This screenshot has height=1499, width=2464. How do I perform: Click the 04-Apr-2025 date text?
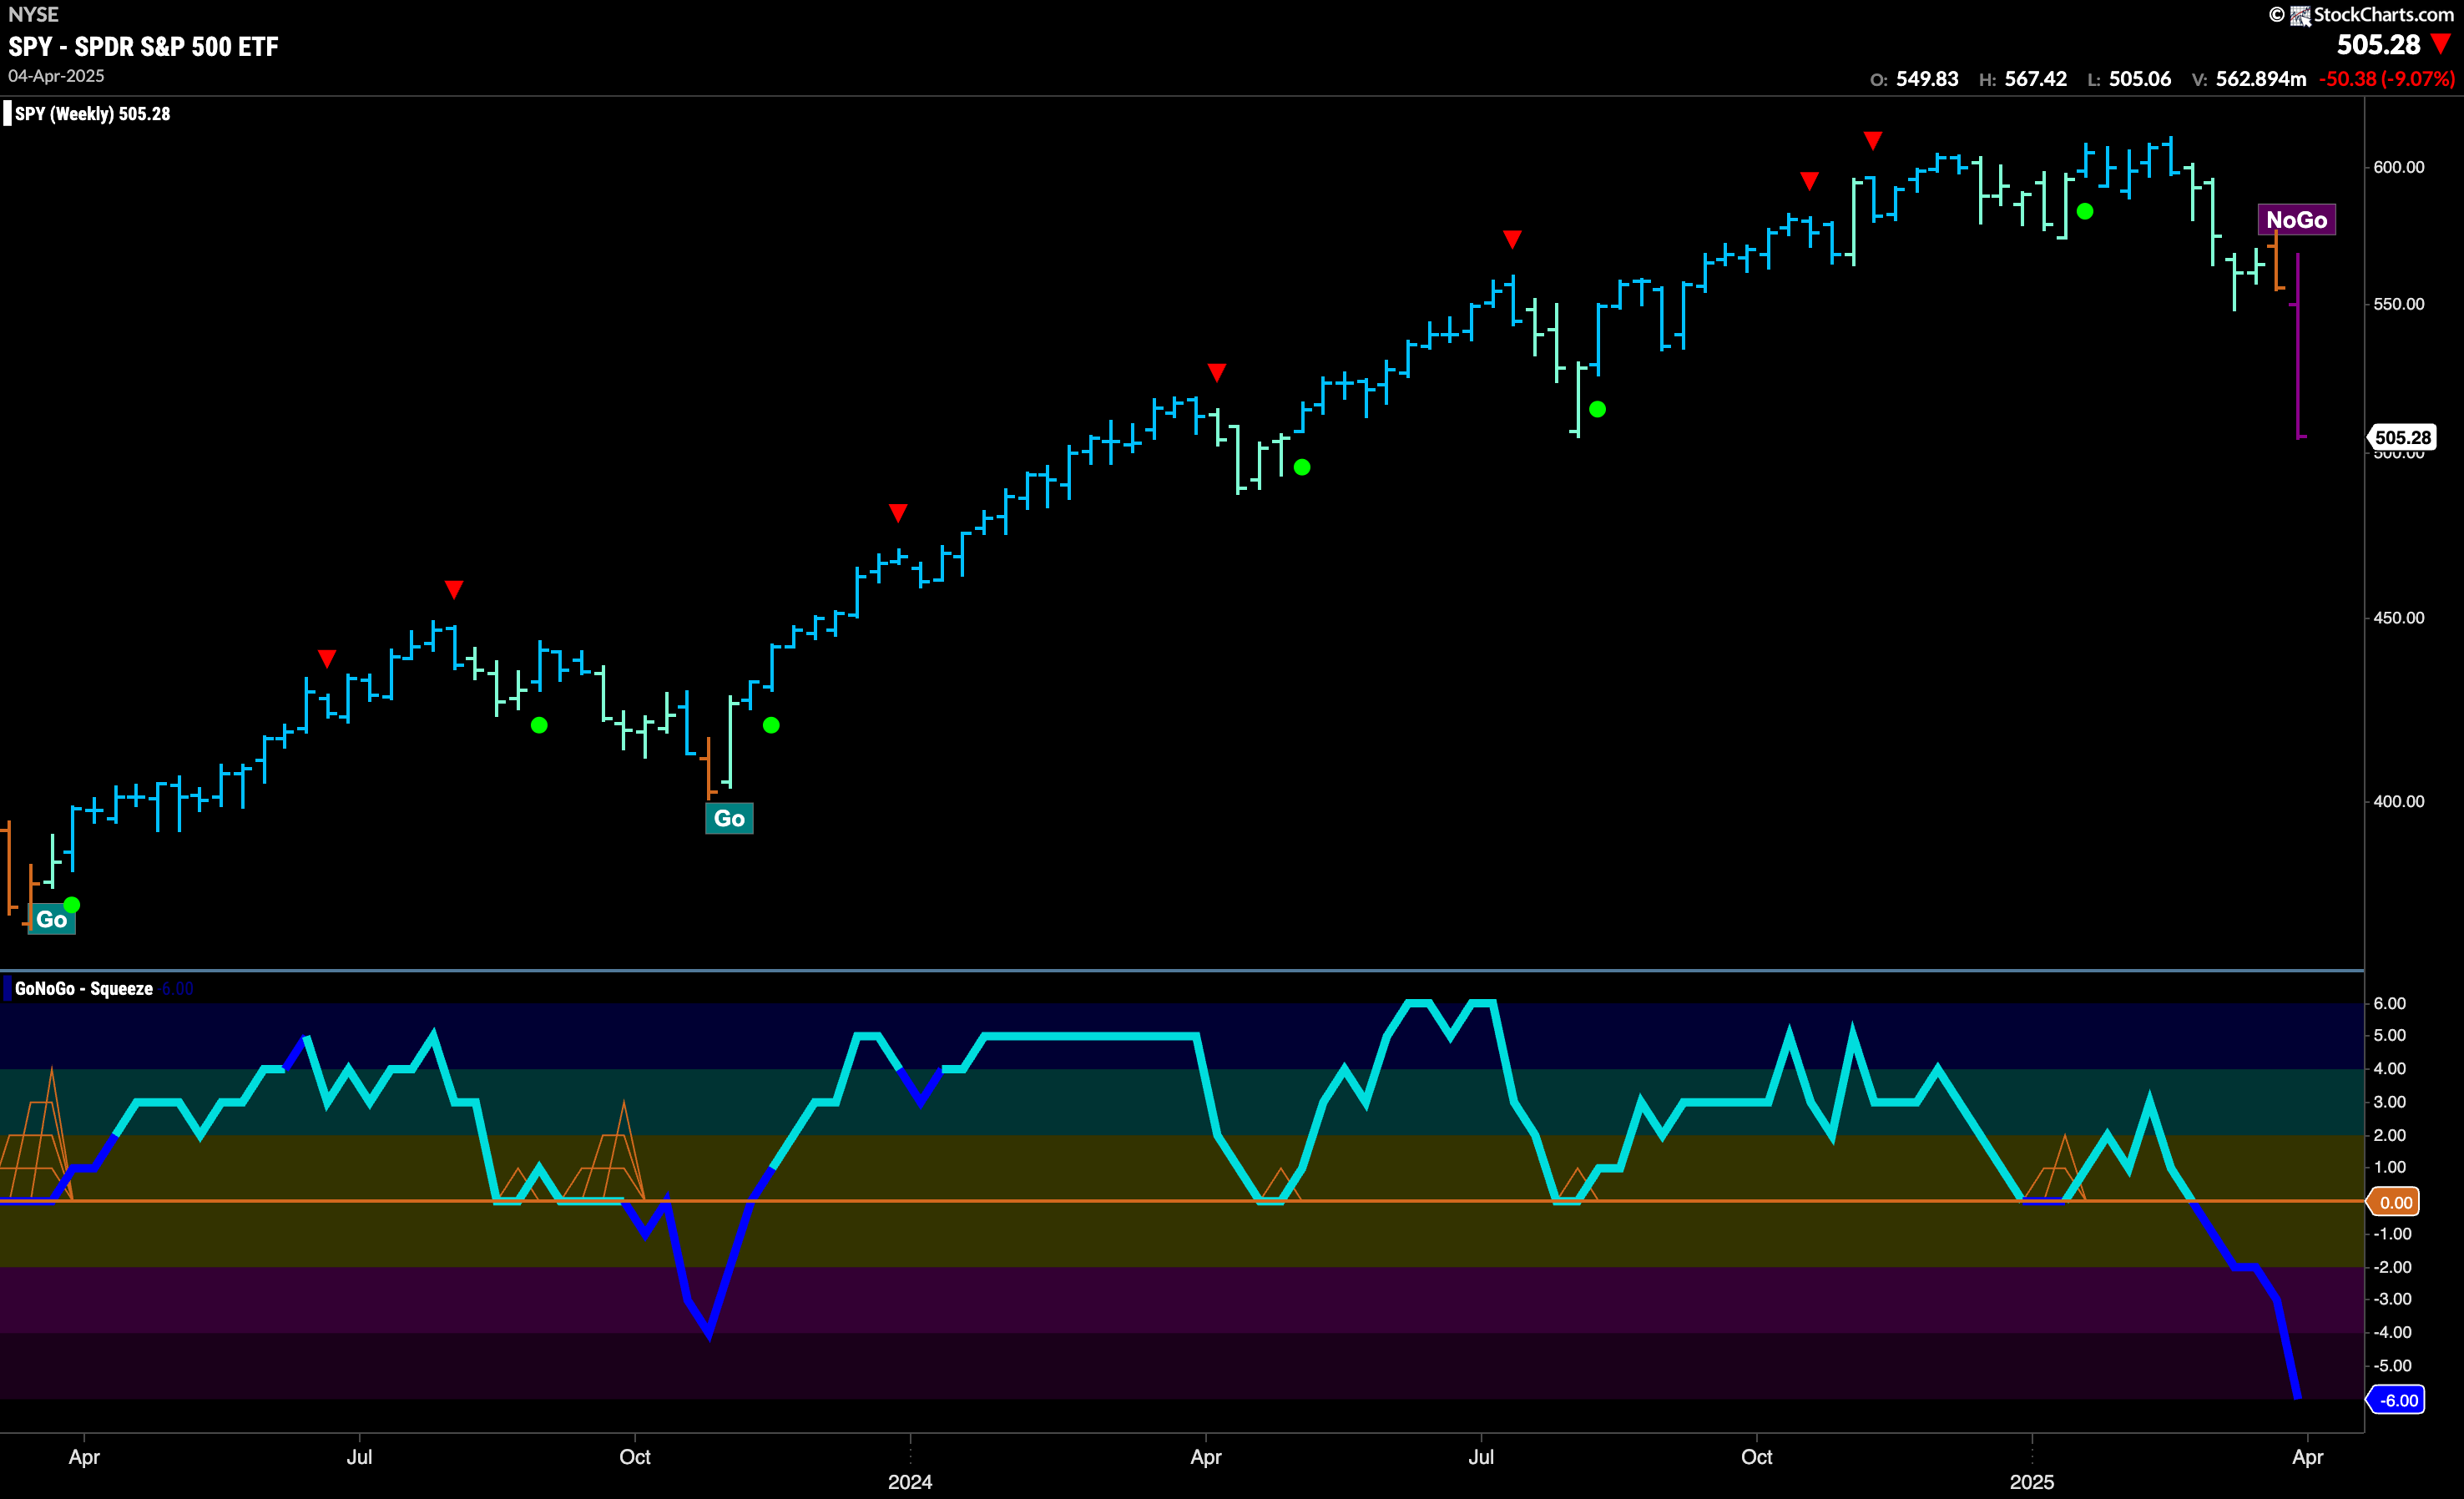coord(56,76)
